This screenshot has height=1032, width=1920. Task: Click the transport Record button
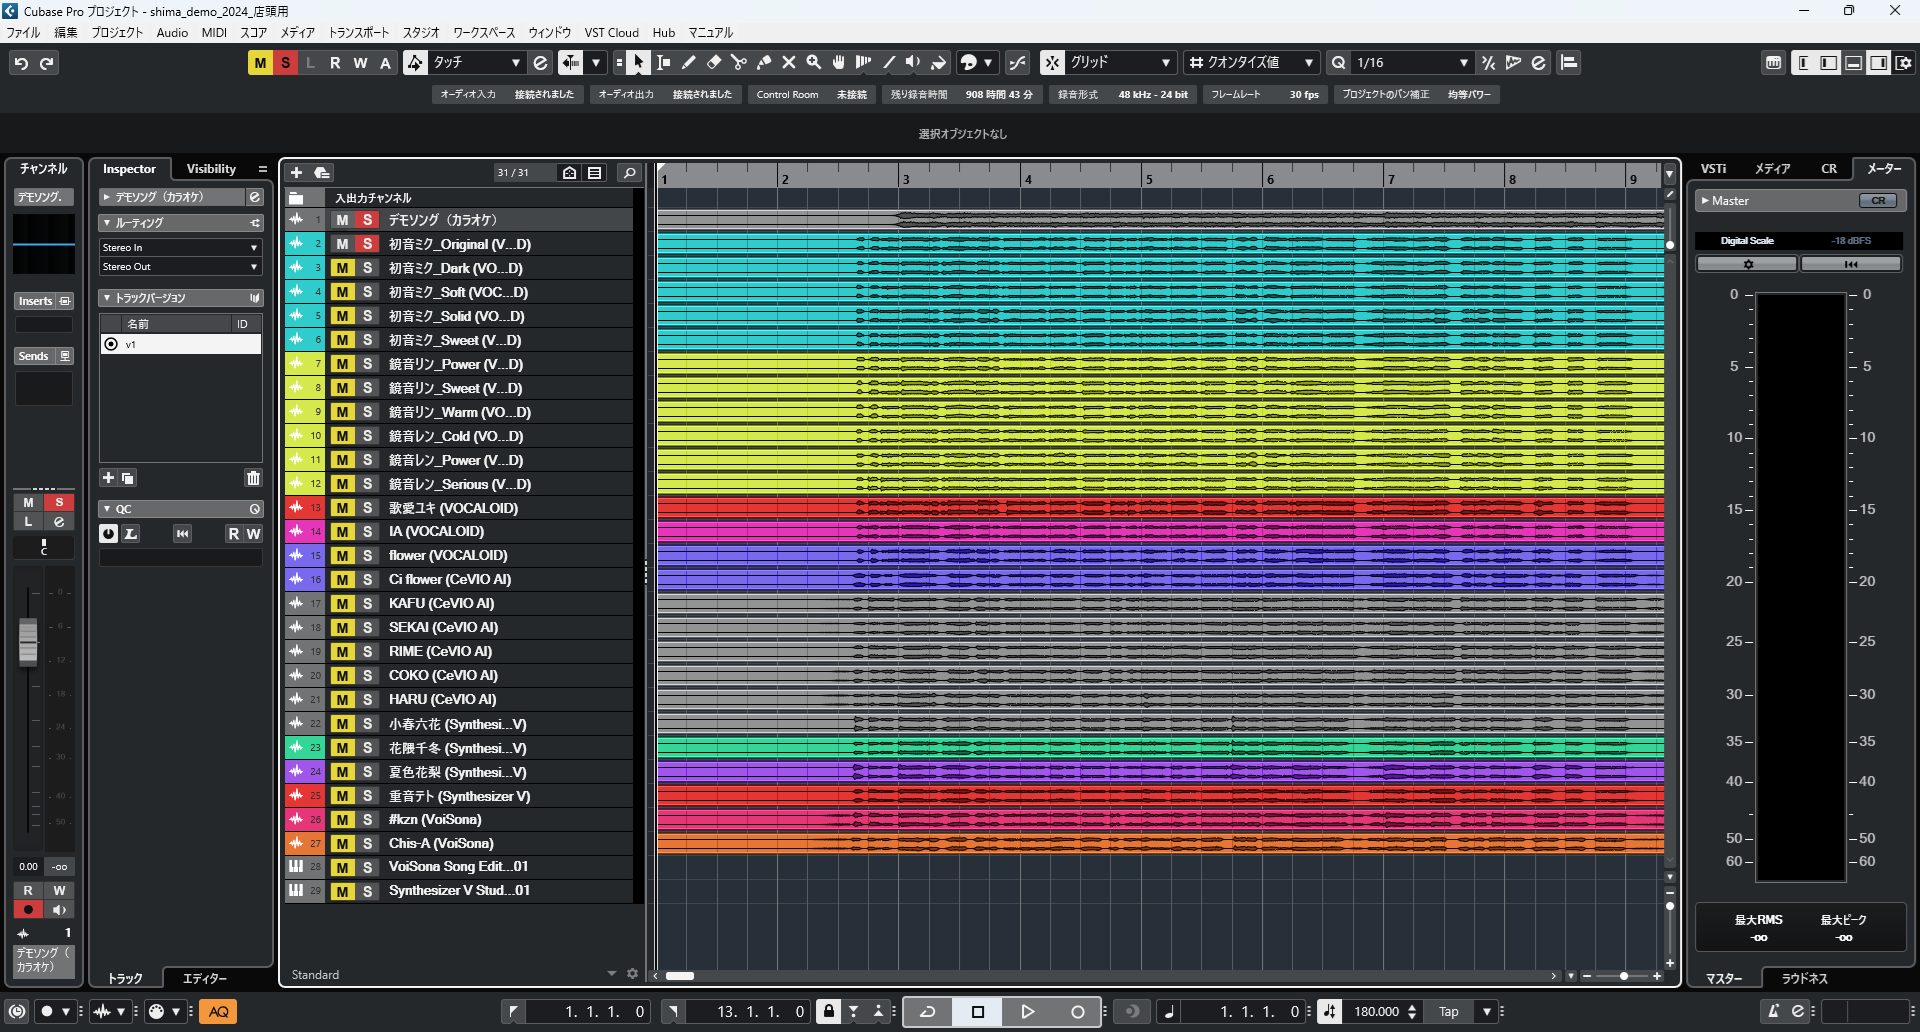(1077, 1012)
